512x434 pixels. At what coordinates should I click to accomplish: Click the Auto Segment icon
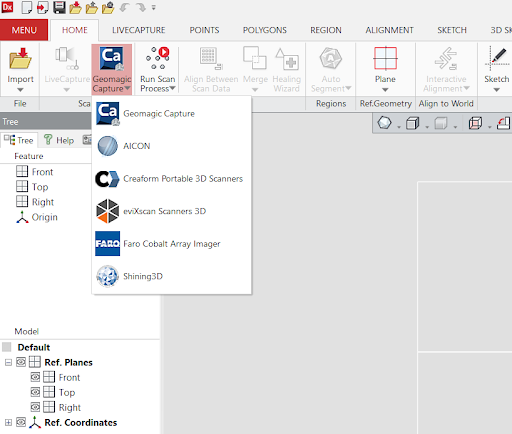[x=331, y=58]
